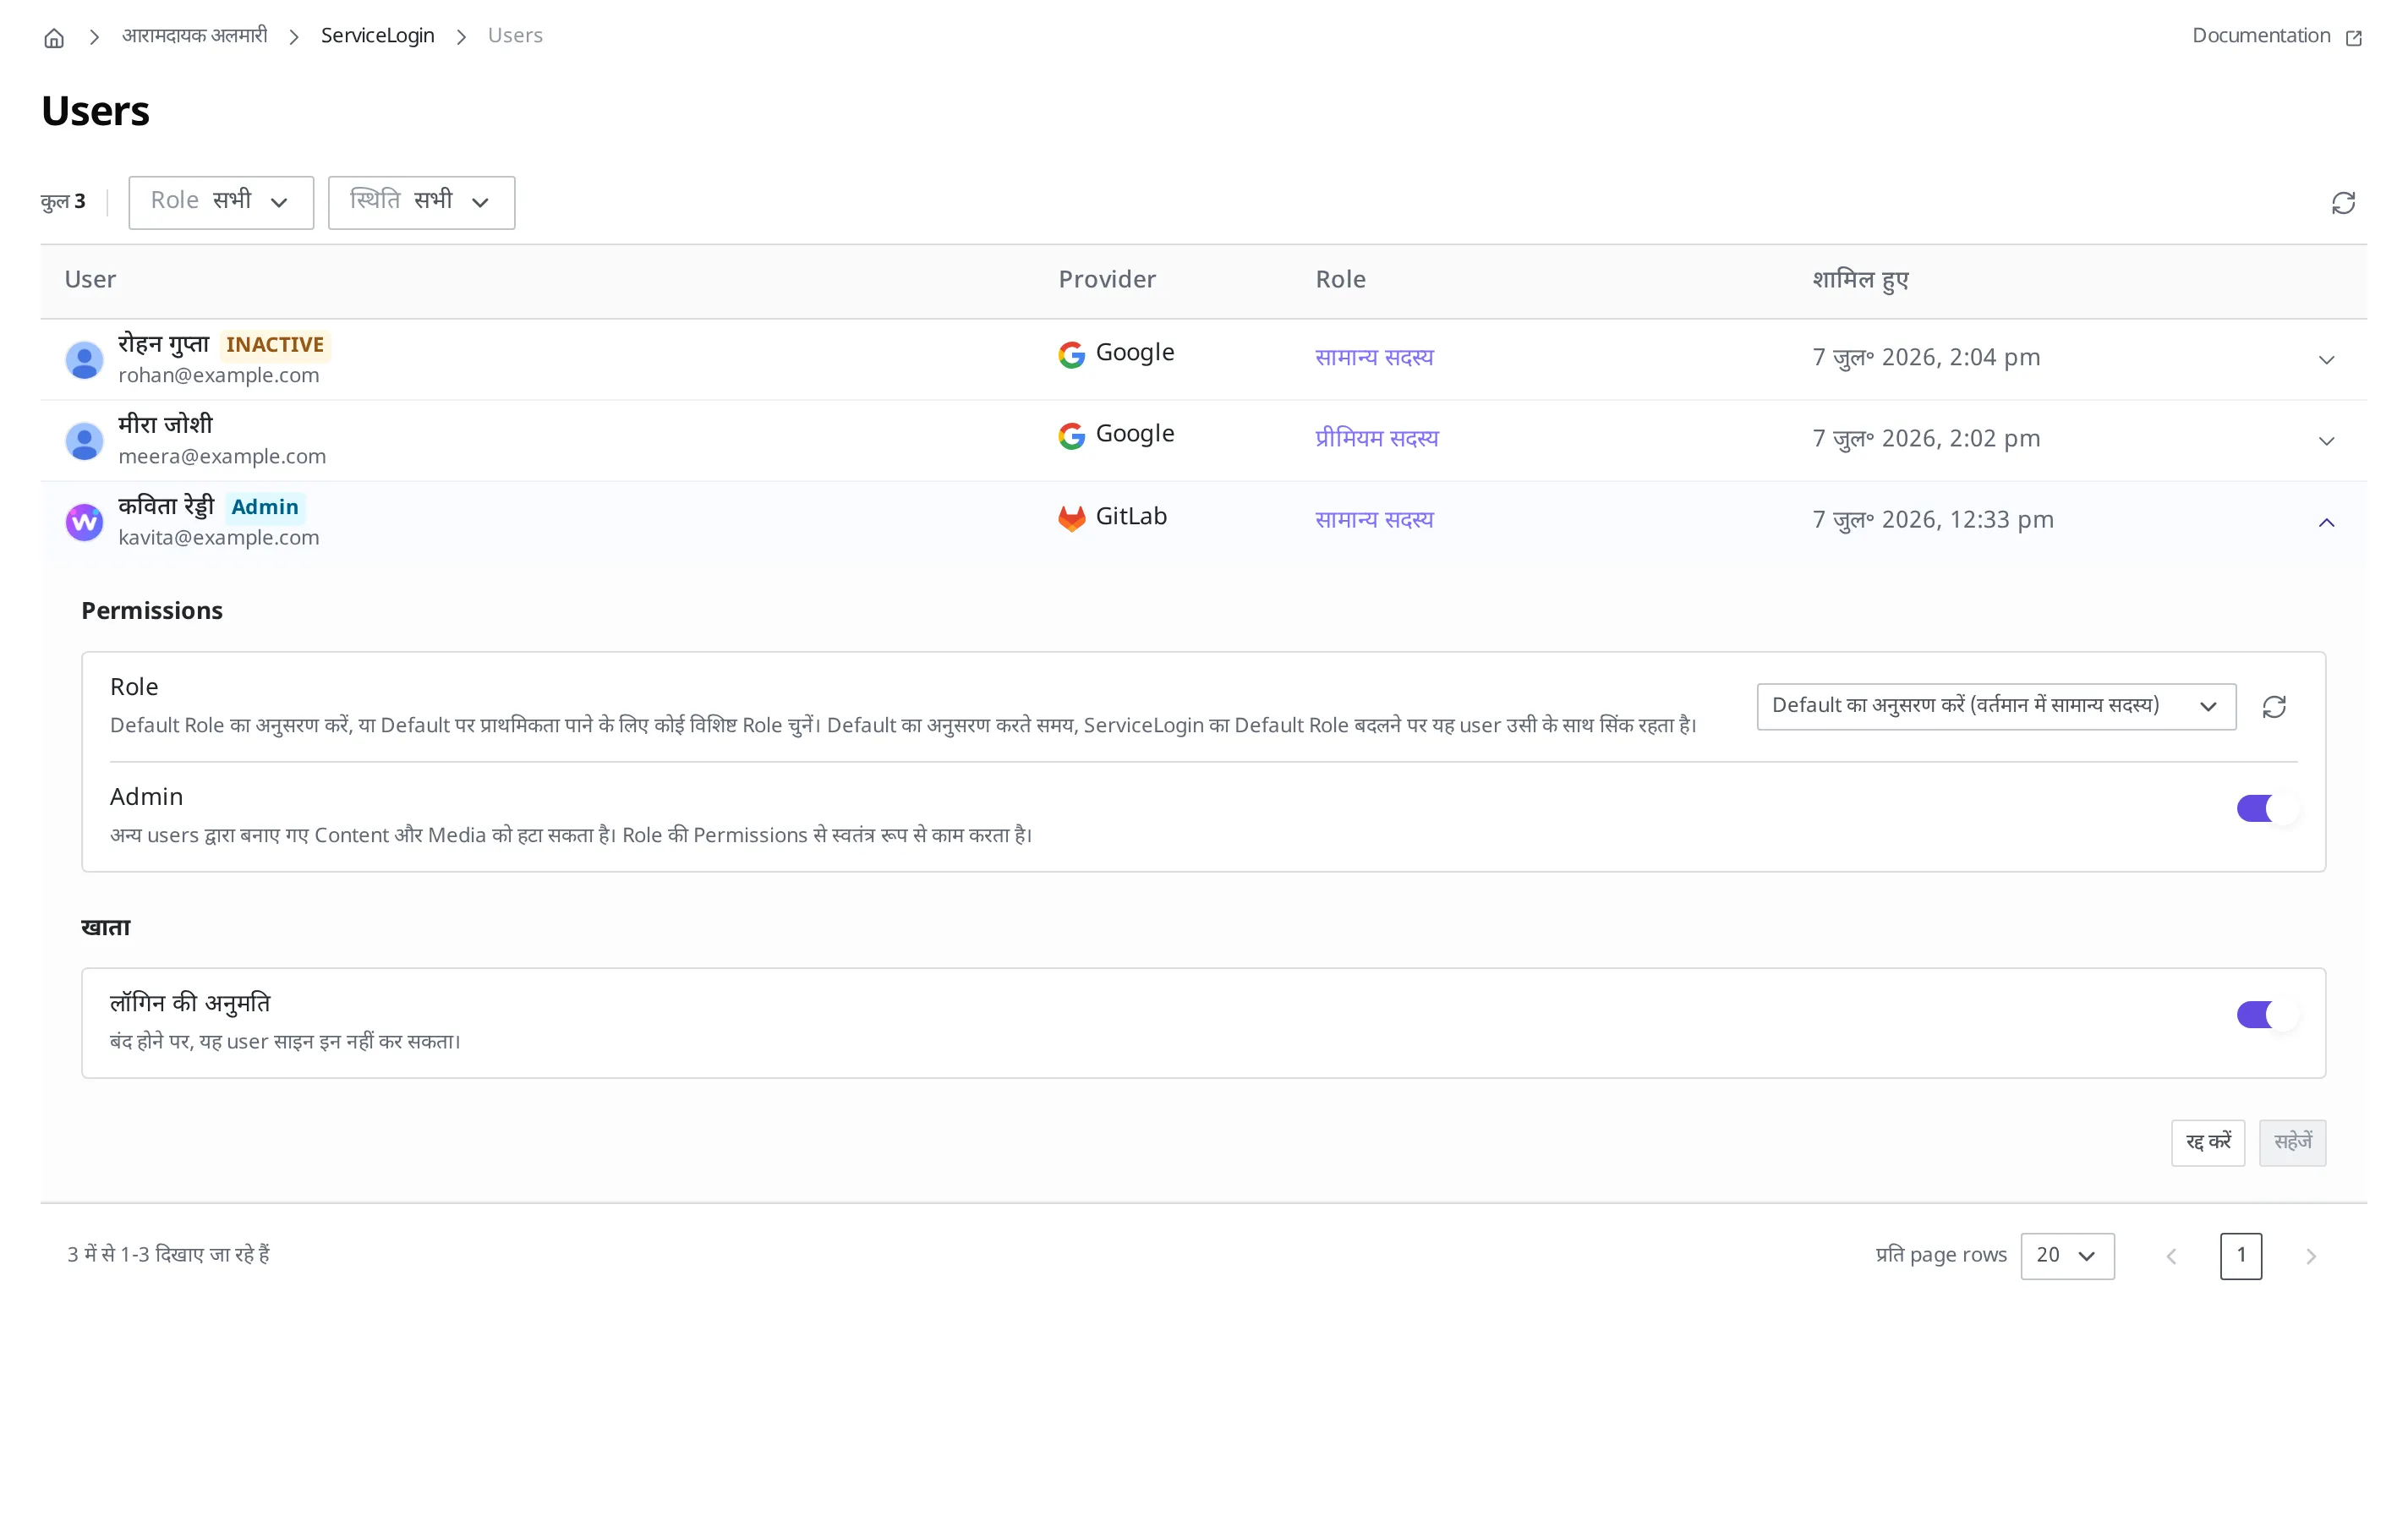2408x1522 pixels.
Task: Expand रोहन गुप्ता's row chevron
Action: 2326,360
